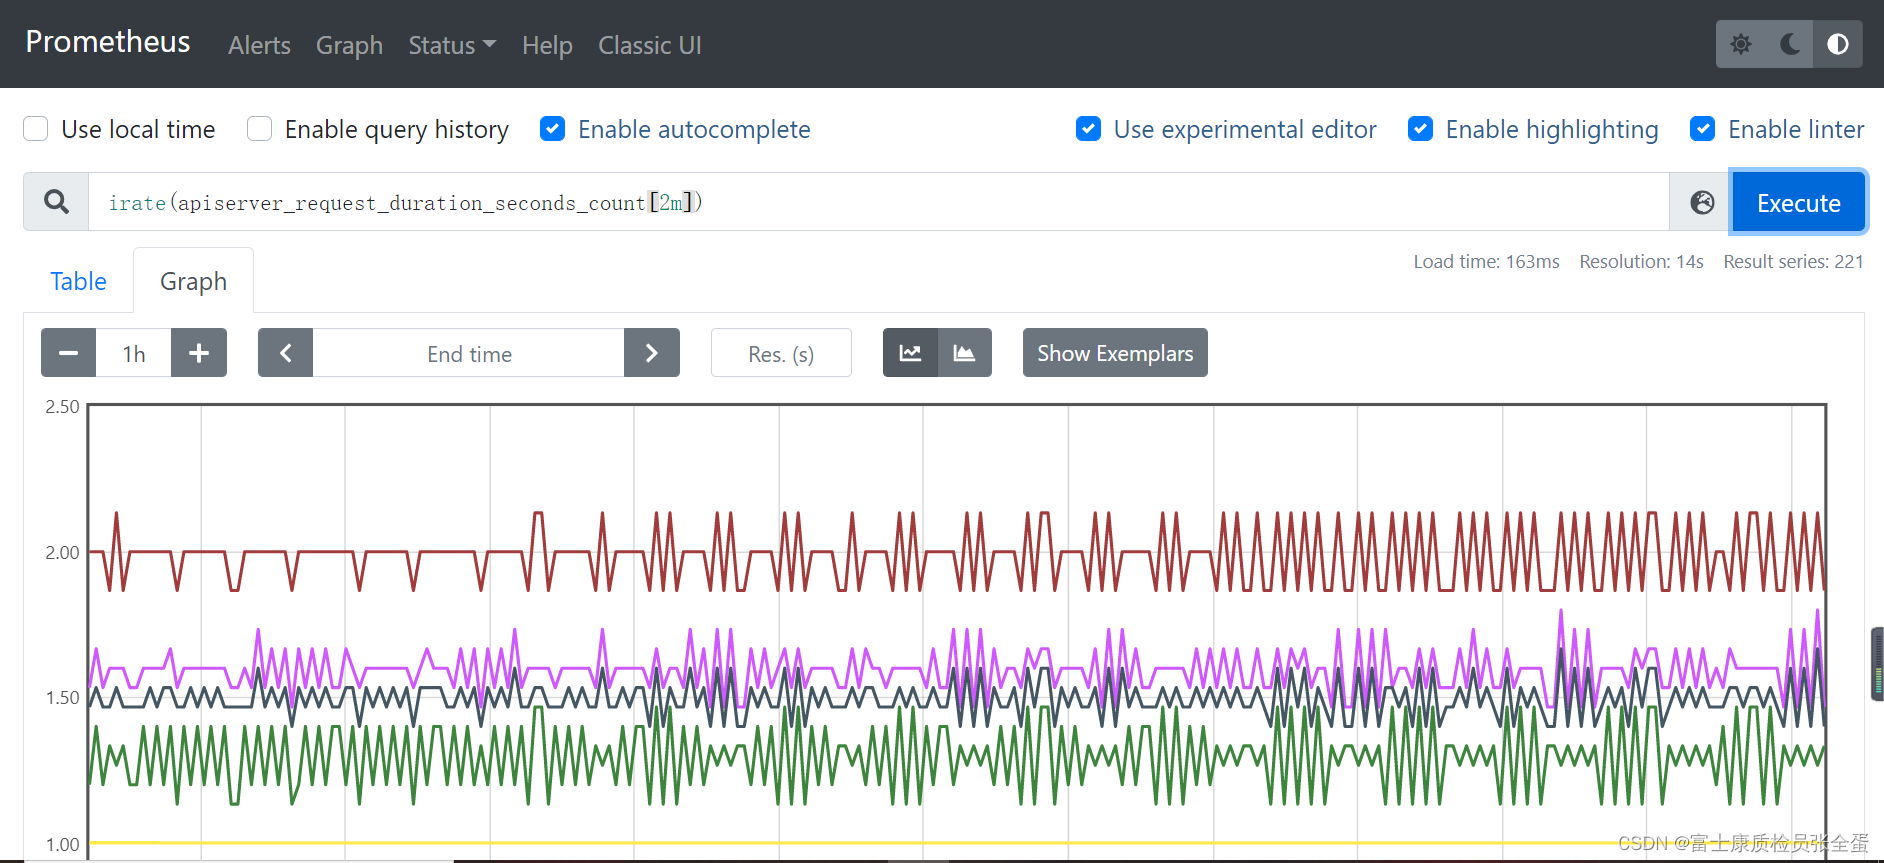1884x863 pixels.
Task: Focus the Res. (s) resolution field
Action: (x=781, y=353)
